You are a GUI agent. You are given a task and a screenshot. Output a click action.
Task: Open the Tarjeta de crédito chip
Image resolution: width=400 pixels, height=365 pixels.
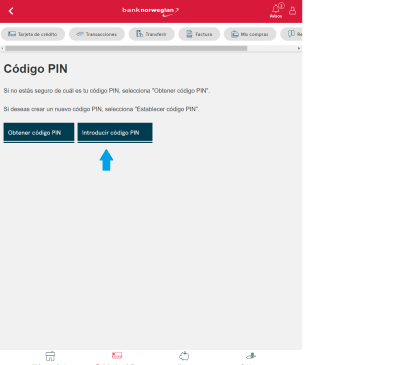(x=33, y=34)
